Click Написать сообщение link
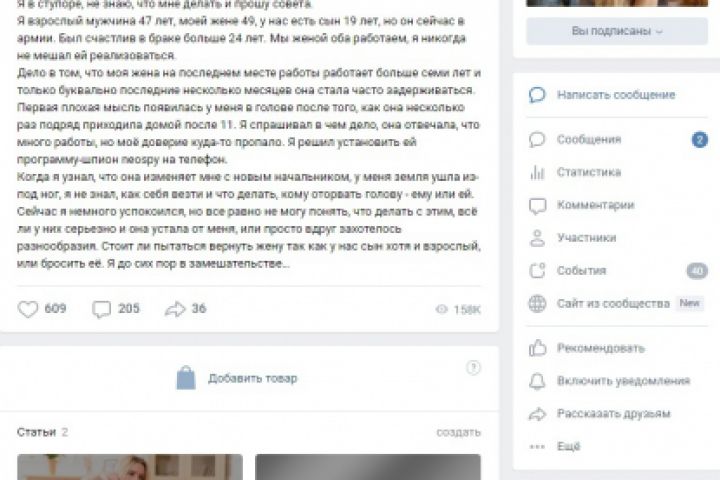The width and height of the screenshot is (720, 480). [616, 95]
